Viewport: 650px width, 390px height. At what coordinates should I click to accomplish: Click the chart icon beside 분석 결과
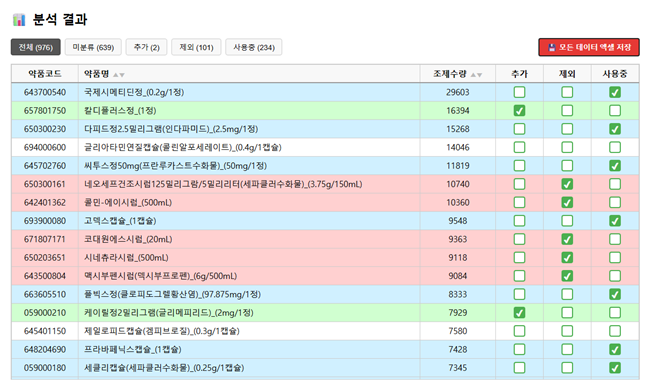19,19
